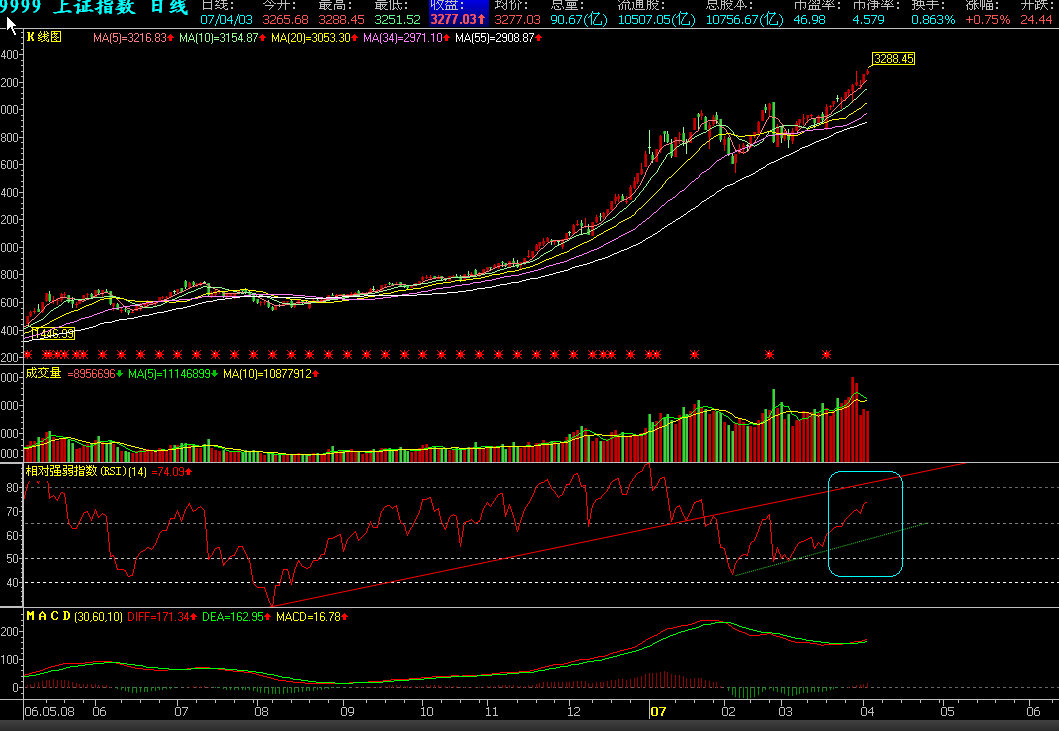Click the 80 level on RSI axis

12,488
